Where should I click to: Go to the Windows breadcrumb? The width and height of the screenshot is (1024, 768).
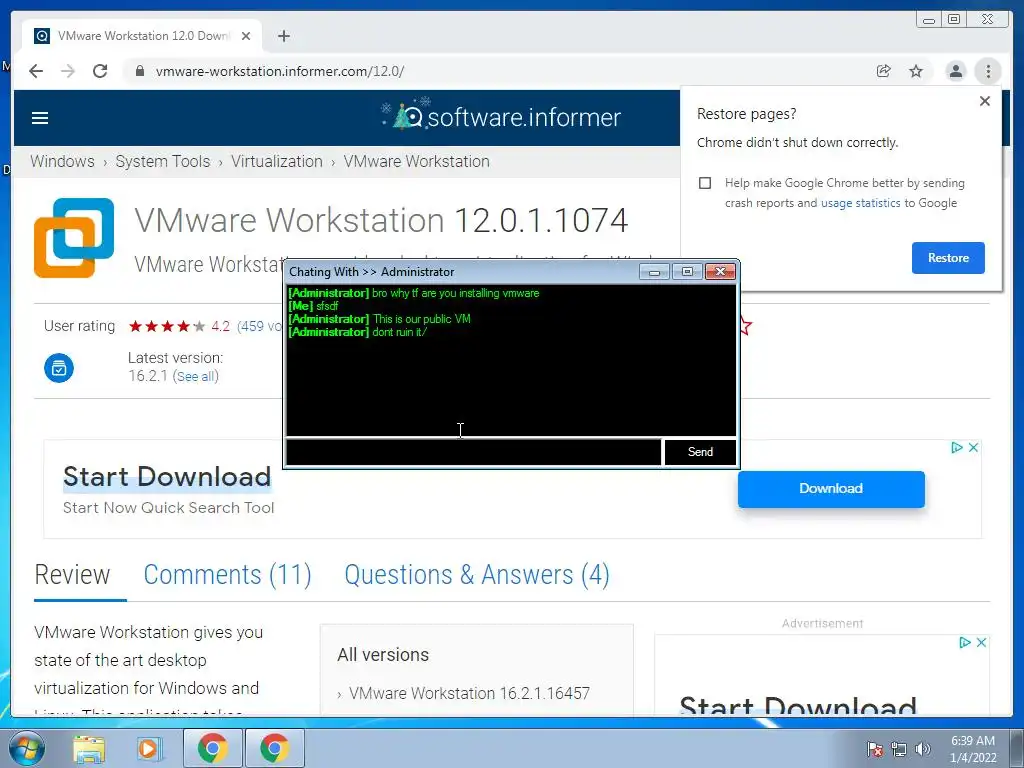pos(62,161)
